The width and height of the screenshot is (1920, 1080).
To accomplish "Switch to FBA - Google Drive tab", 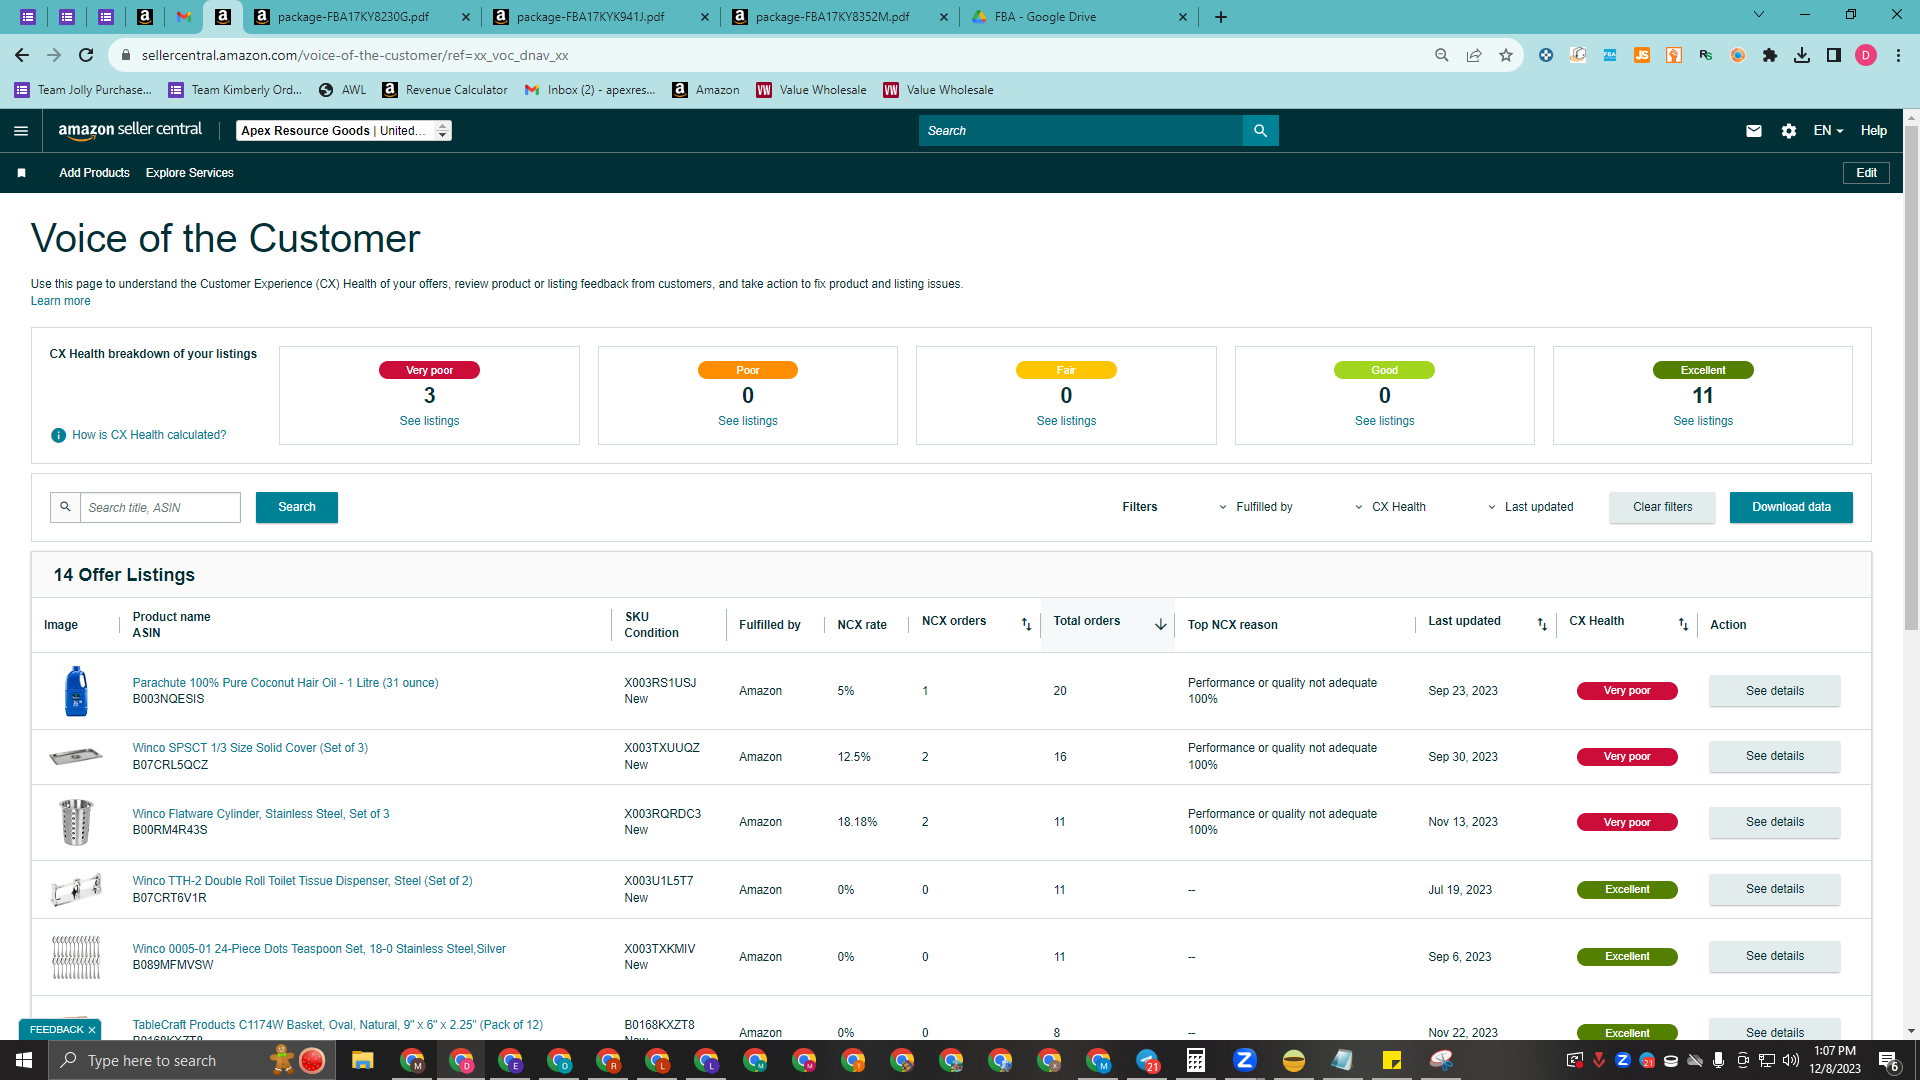I will pyautogui.click(x=1077, y=17).
